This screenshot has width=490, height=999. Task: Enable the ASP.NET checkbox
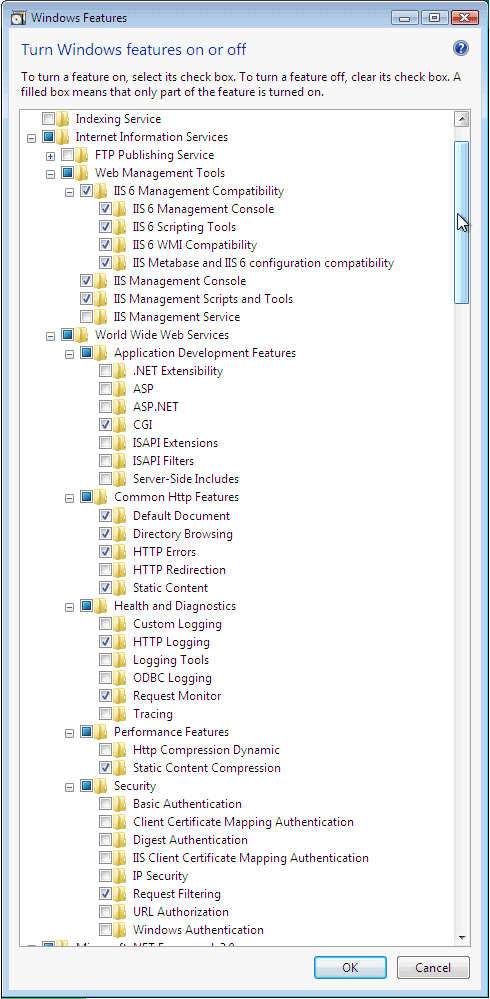pos(105,406)
